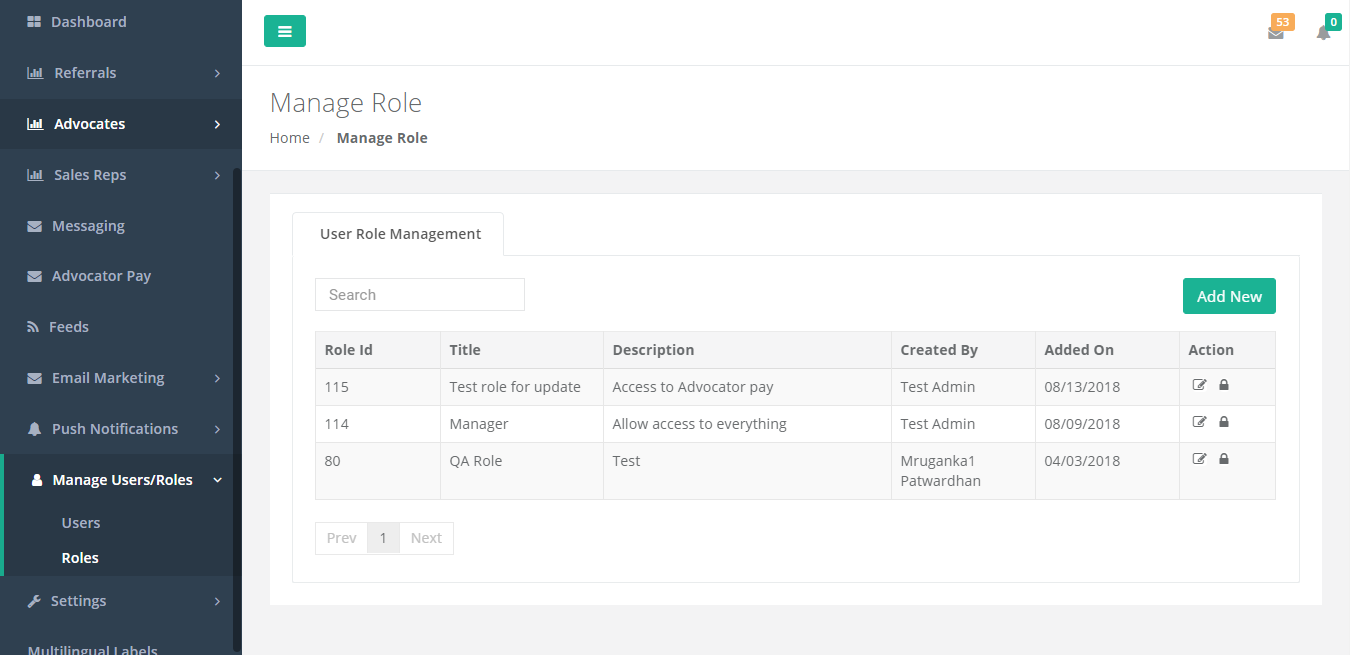This screenshot has width=1350, height=655.
Task: Click the edit icon for role 115
Action: pyautogui.click(x=1199, y=384)
